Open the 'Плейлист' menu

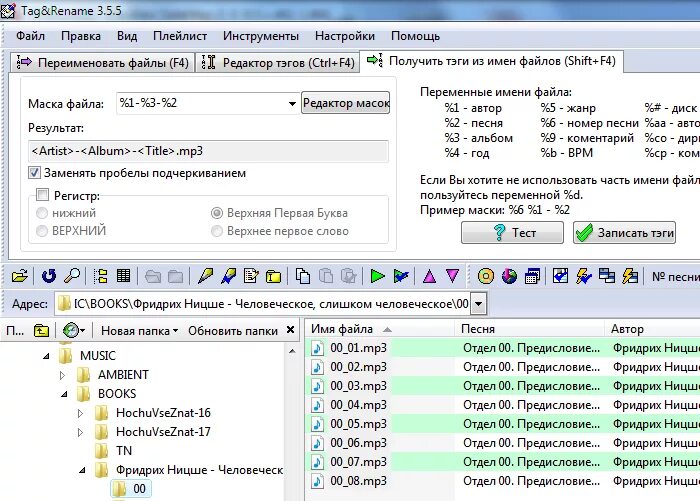pyautogui.click(x=180, y=36)
